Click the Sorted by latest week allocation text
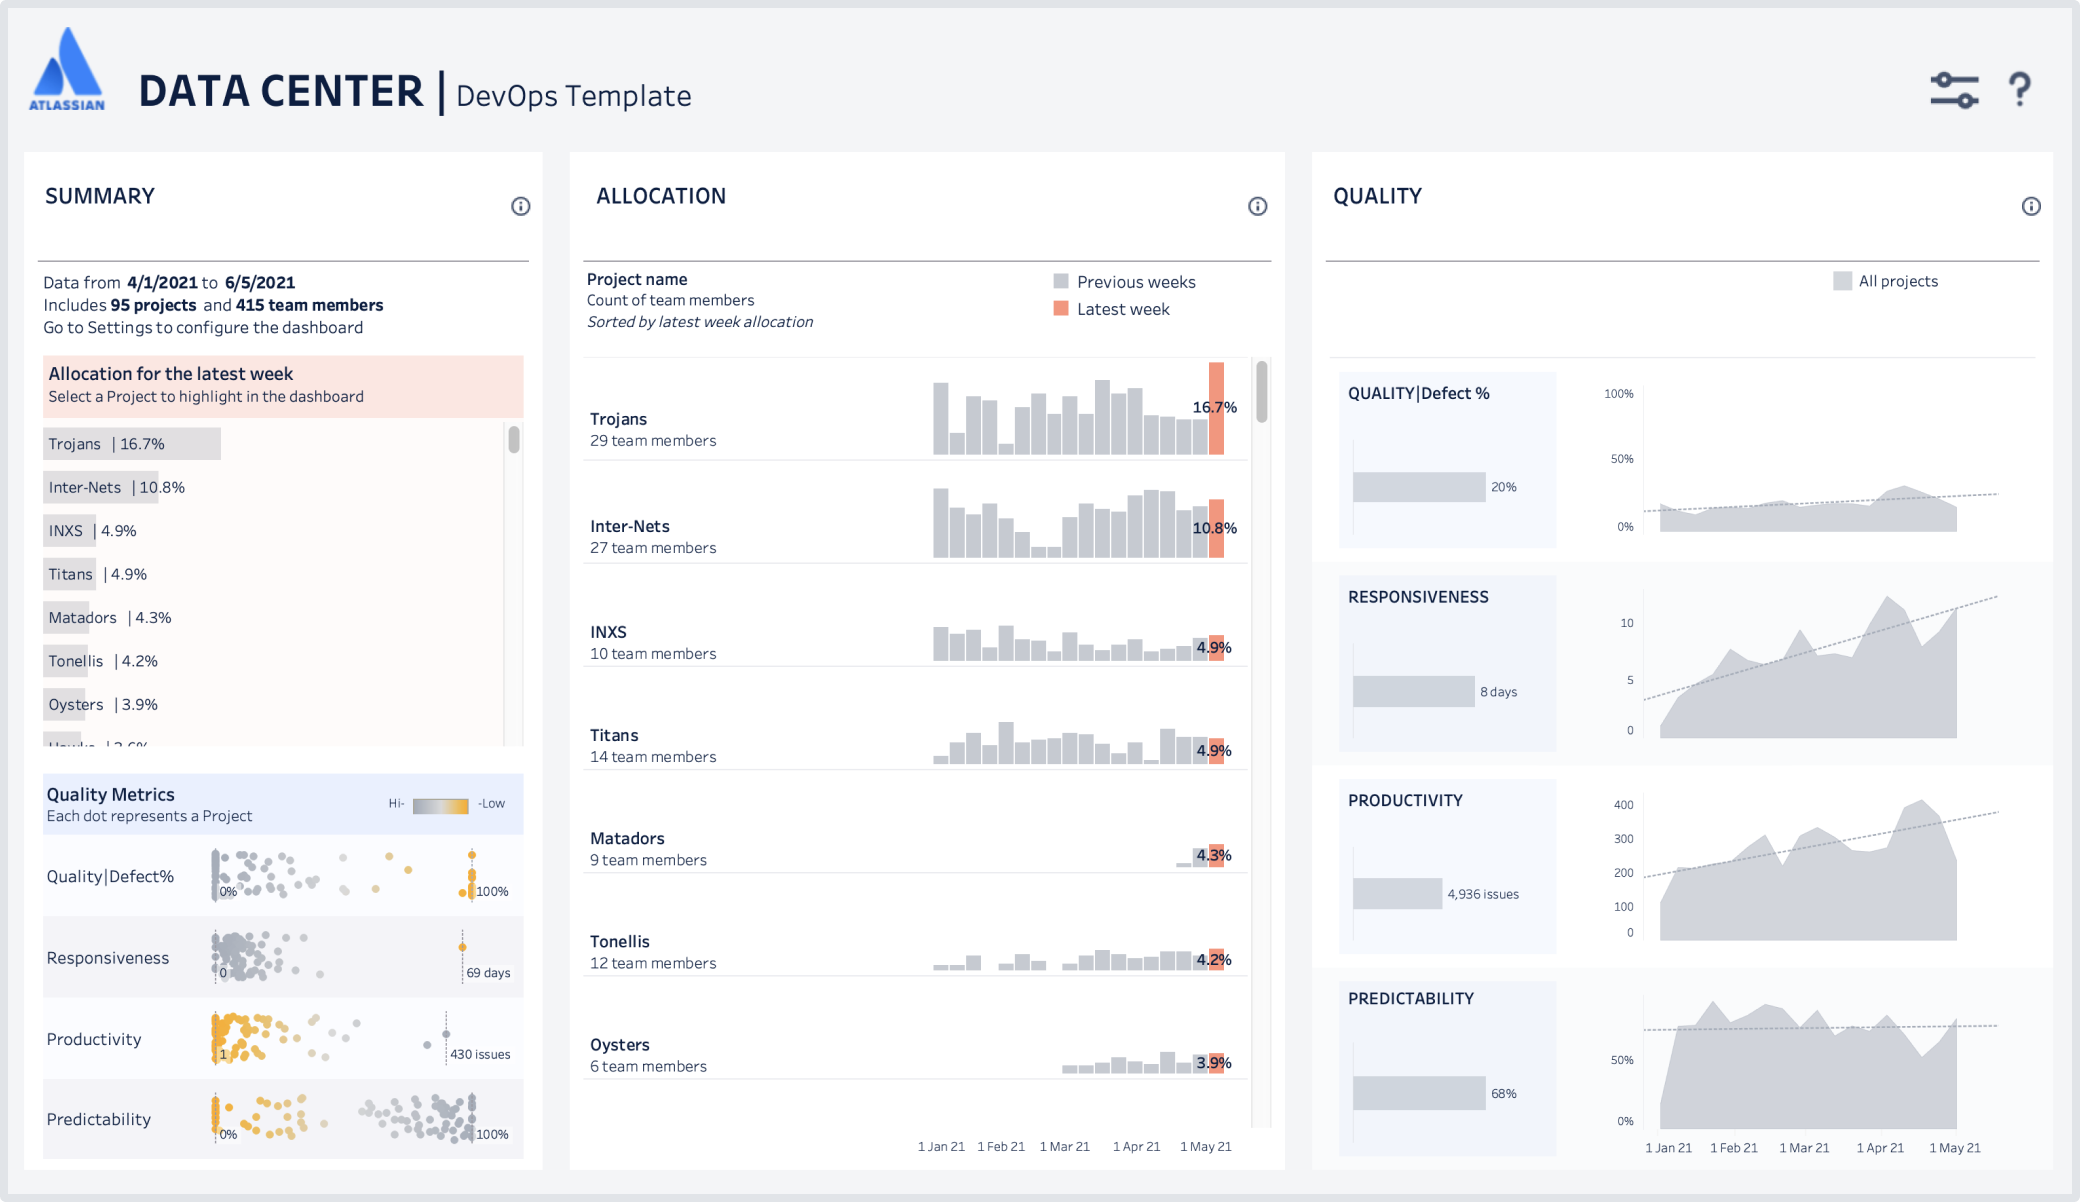This screenshot has width=2080, height=1202. coord(700,322)
